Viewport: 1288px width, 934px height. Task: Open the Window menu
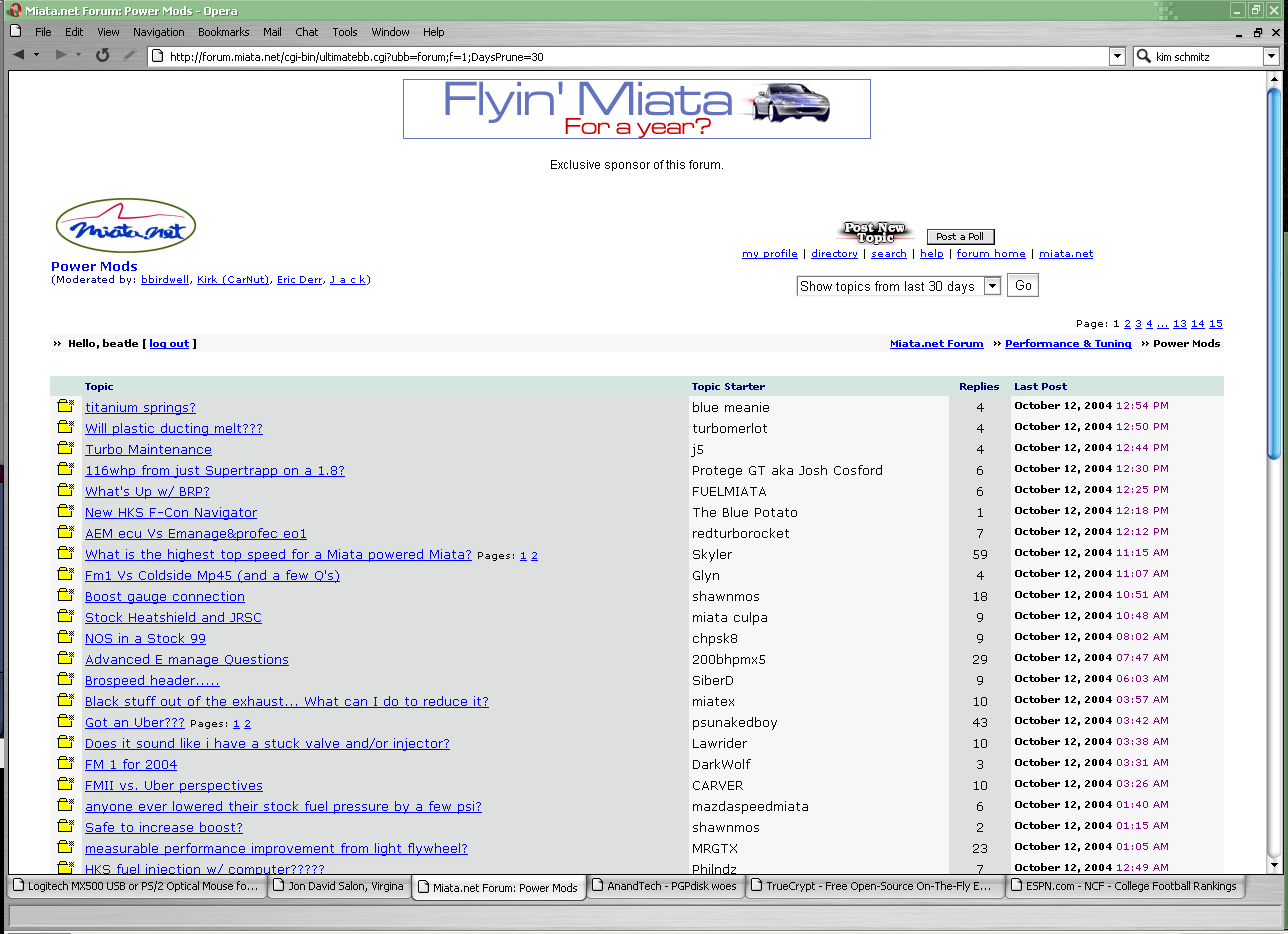390,32
